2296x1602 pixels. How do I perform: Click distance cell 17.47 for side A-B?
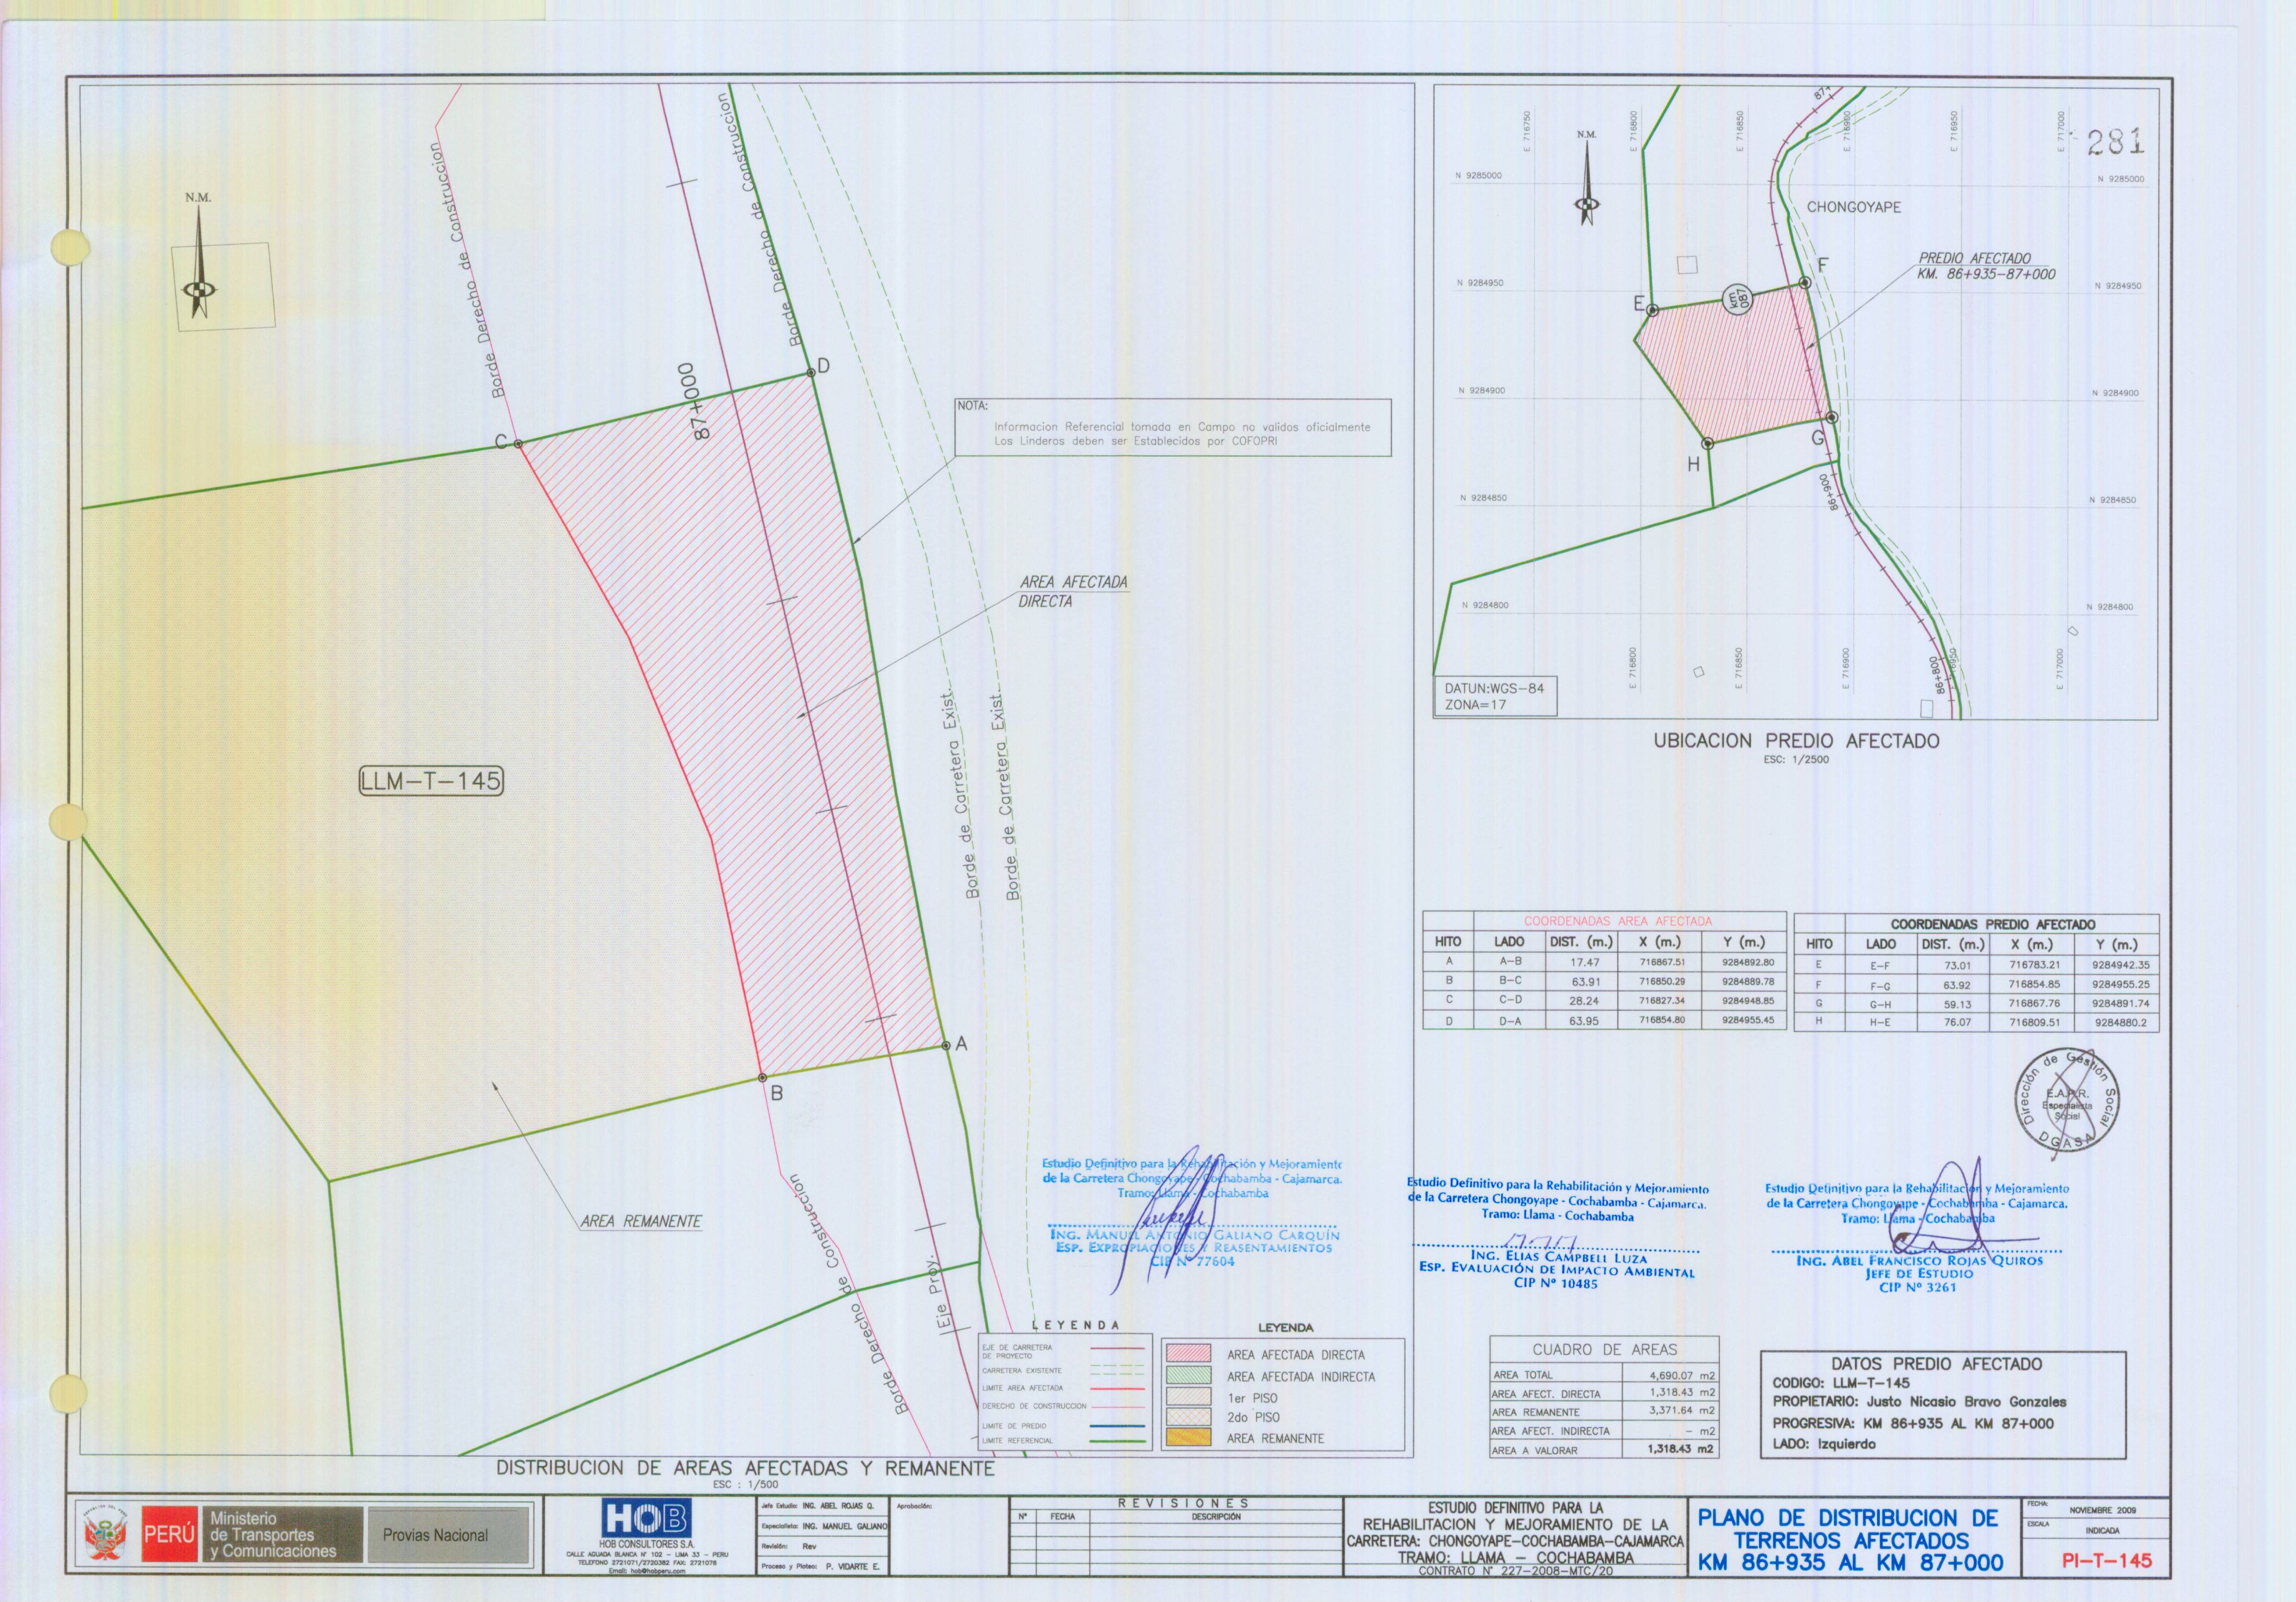click(x=1584, y=962)
